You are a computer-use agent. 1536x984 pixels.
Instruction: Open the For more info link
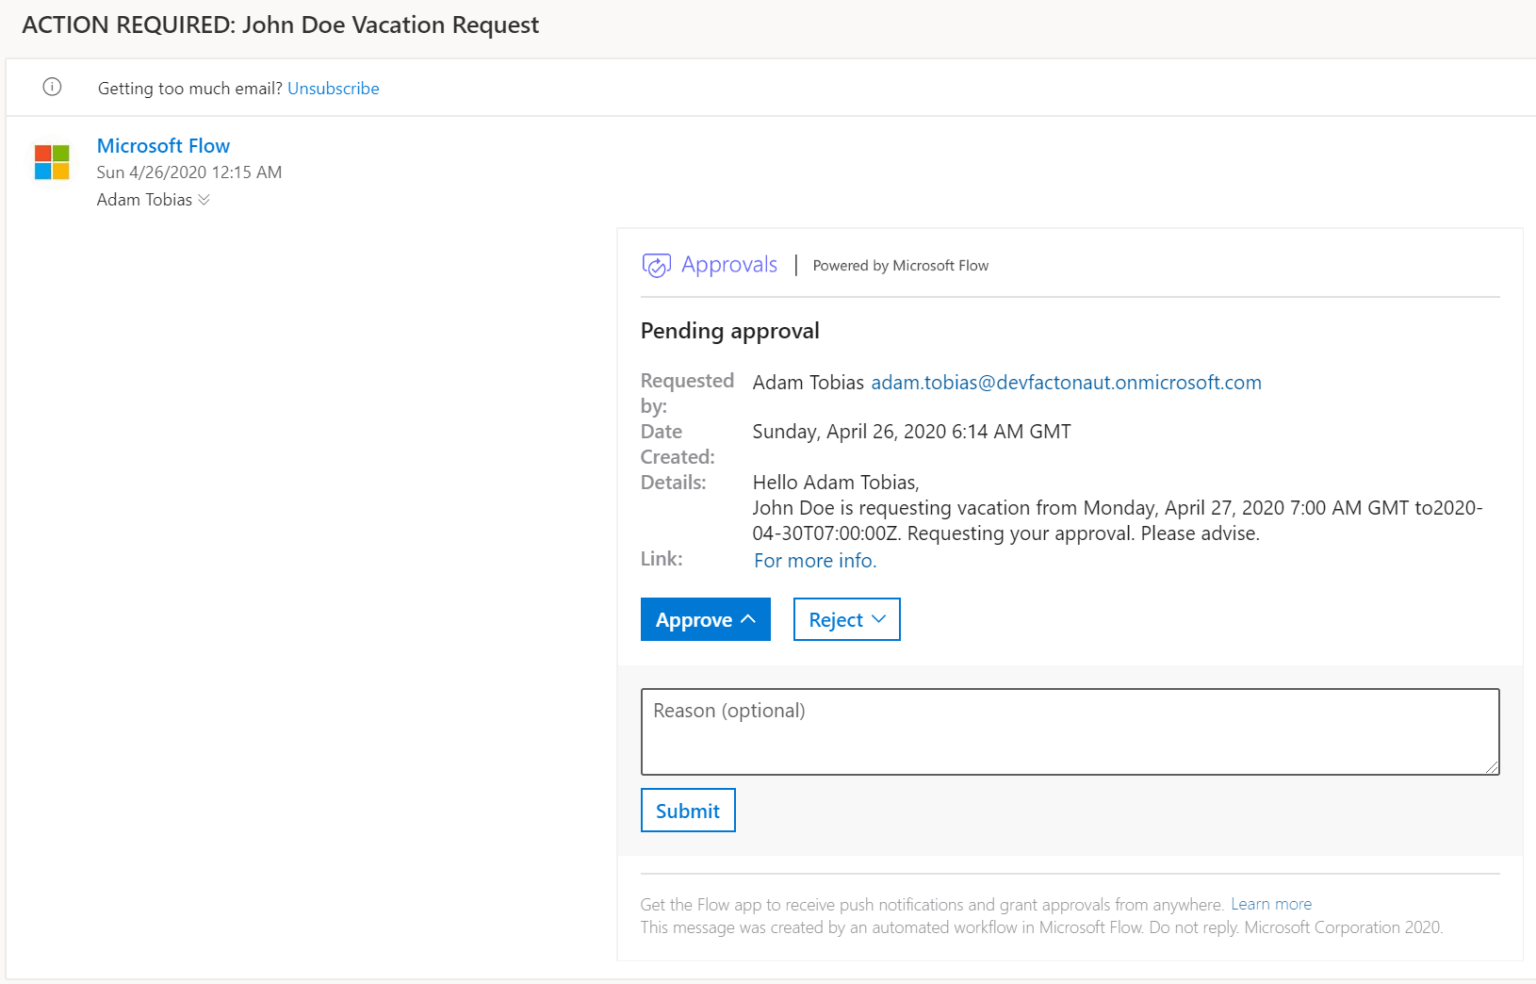(815, 560)
